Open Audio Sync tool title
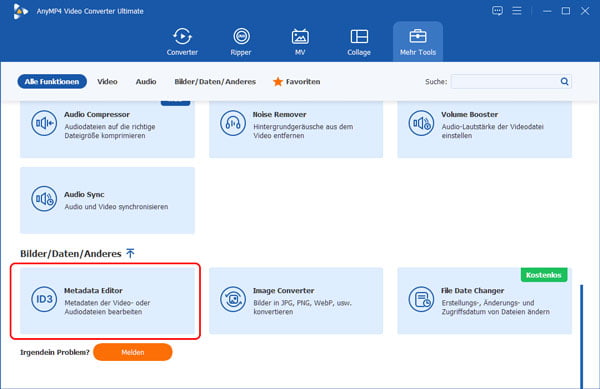 (84, 194)
